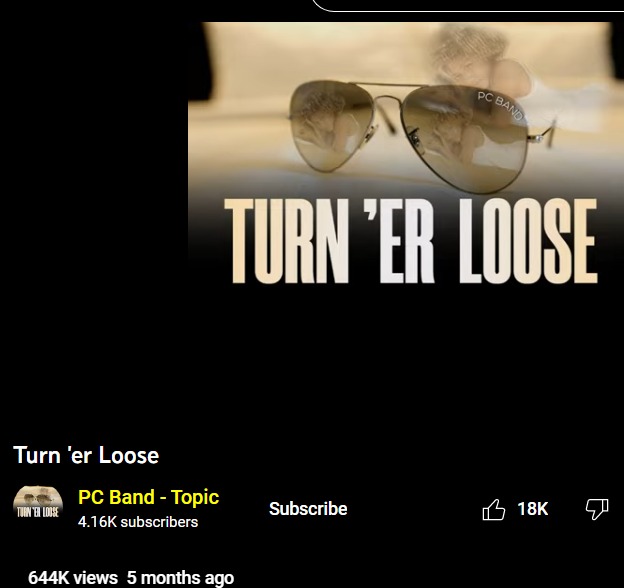Click the PC BAND watermark on lens

click(x=500, y=105)
